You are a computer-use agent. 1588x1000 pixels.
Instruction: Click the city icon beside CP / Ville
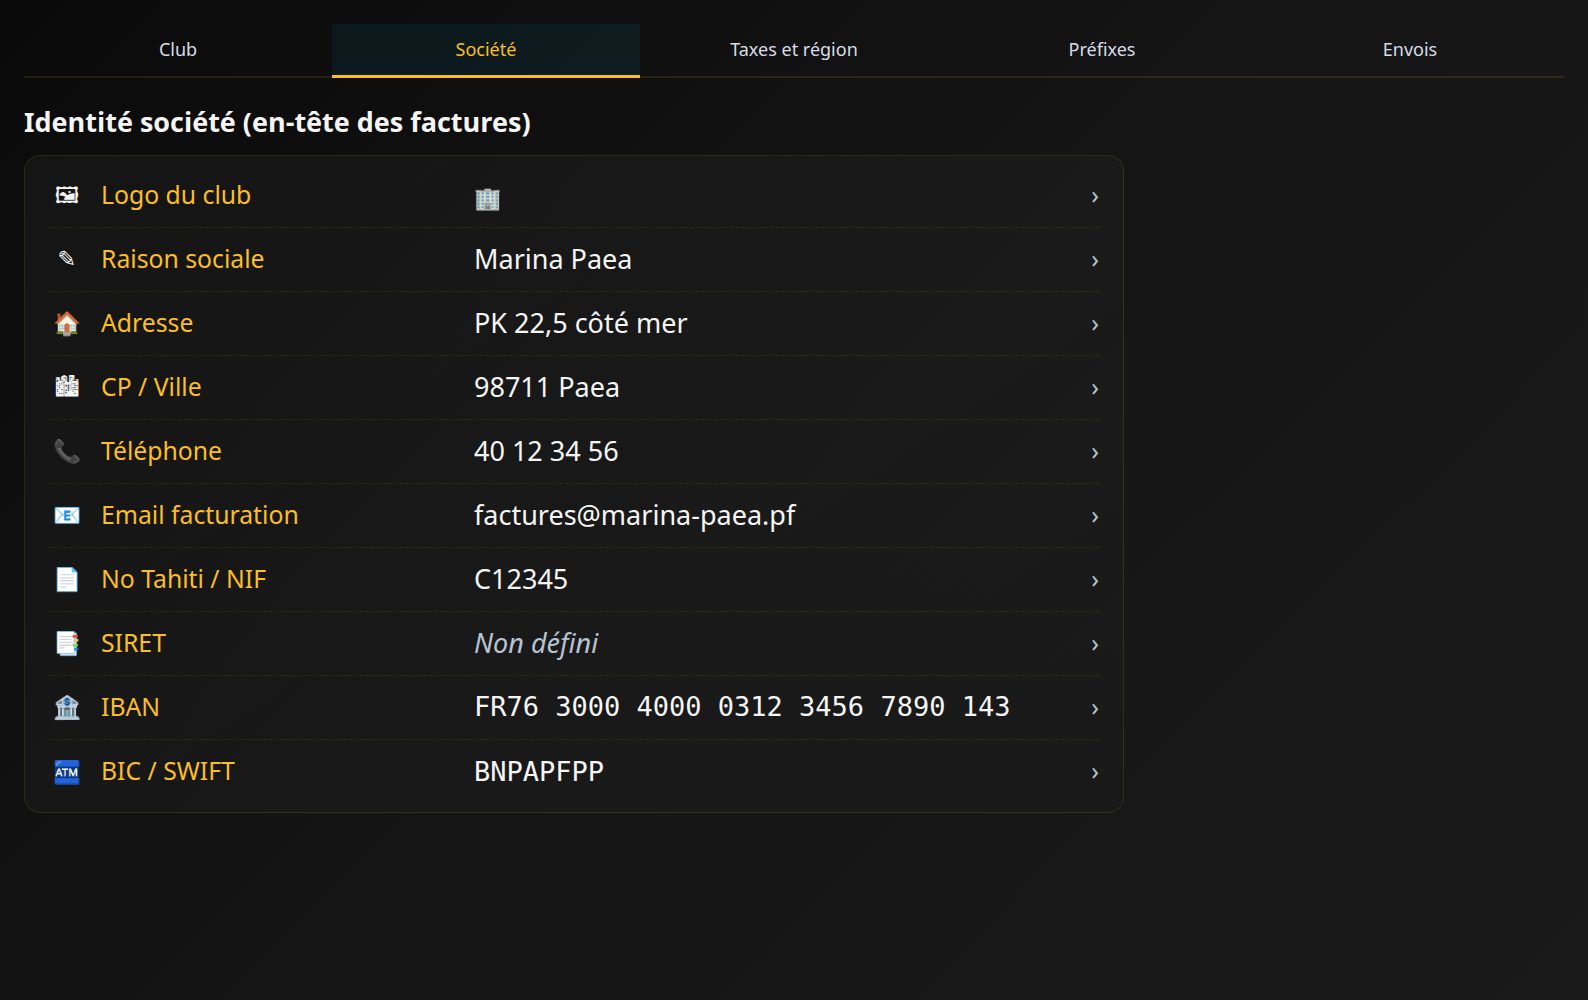click(x=67, y=387)
